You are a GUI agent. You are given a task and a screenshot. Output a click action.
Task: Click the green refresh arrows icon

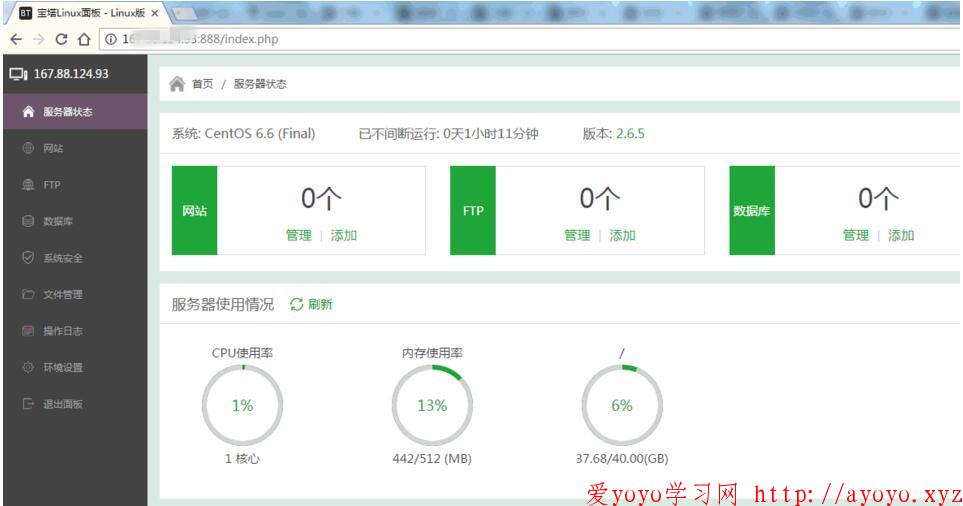pos(297,304)
